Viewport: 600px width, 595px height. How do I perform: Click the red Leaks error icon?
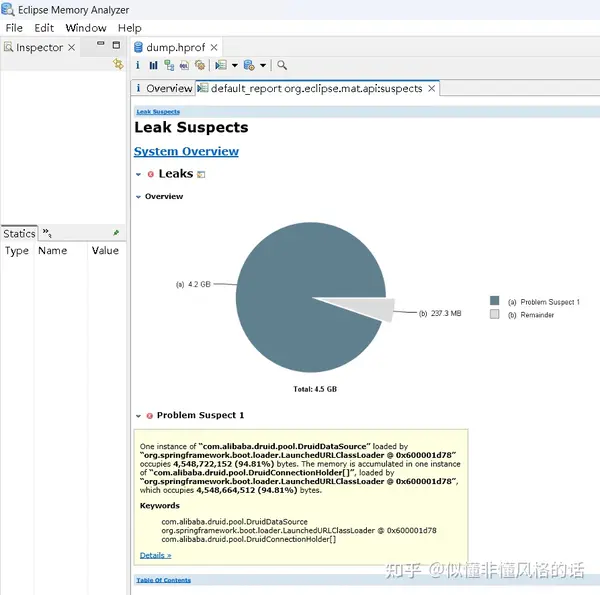[151, 174]
